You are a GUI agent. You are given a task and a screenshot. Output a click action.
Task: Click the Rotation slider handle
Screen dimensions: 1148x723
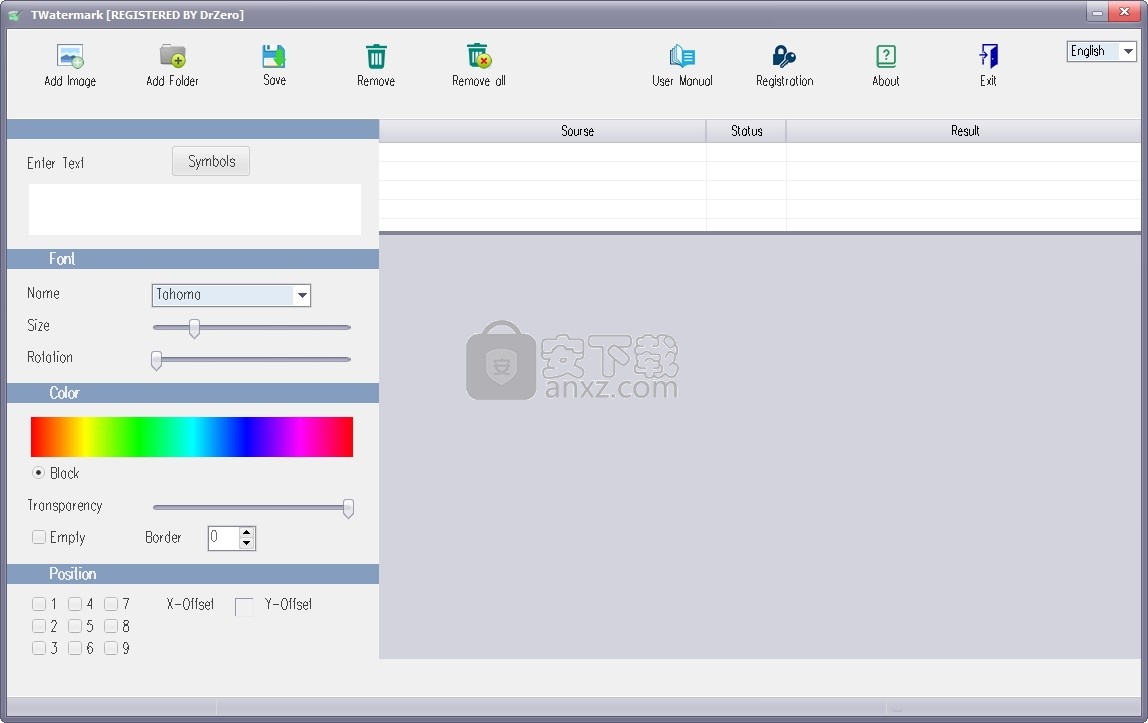[x=156, y=360]
